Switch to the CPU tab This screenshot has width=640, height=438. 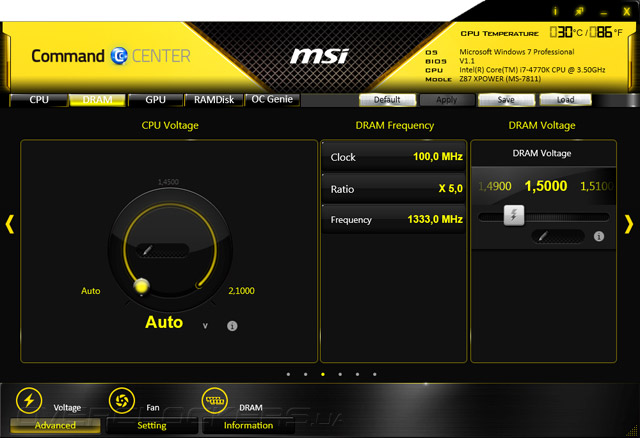pos(39,100)
